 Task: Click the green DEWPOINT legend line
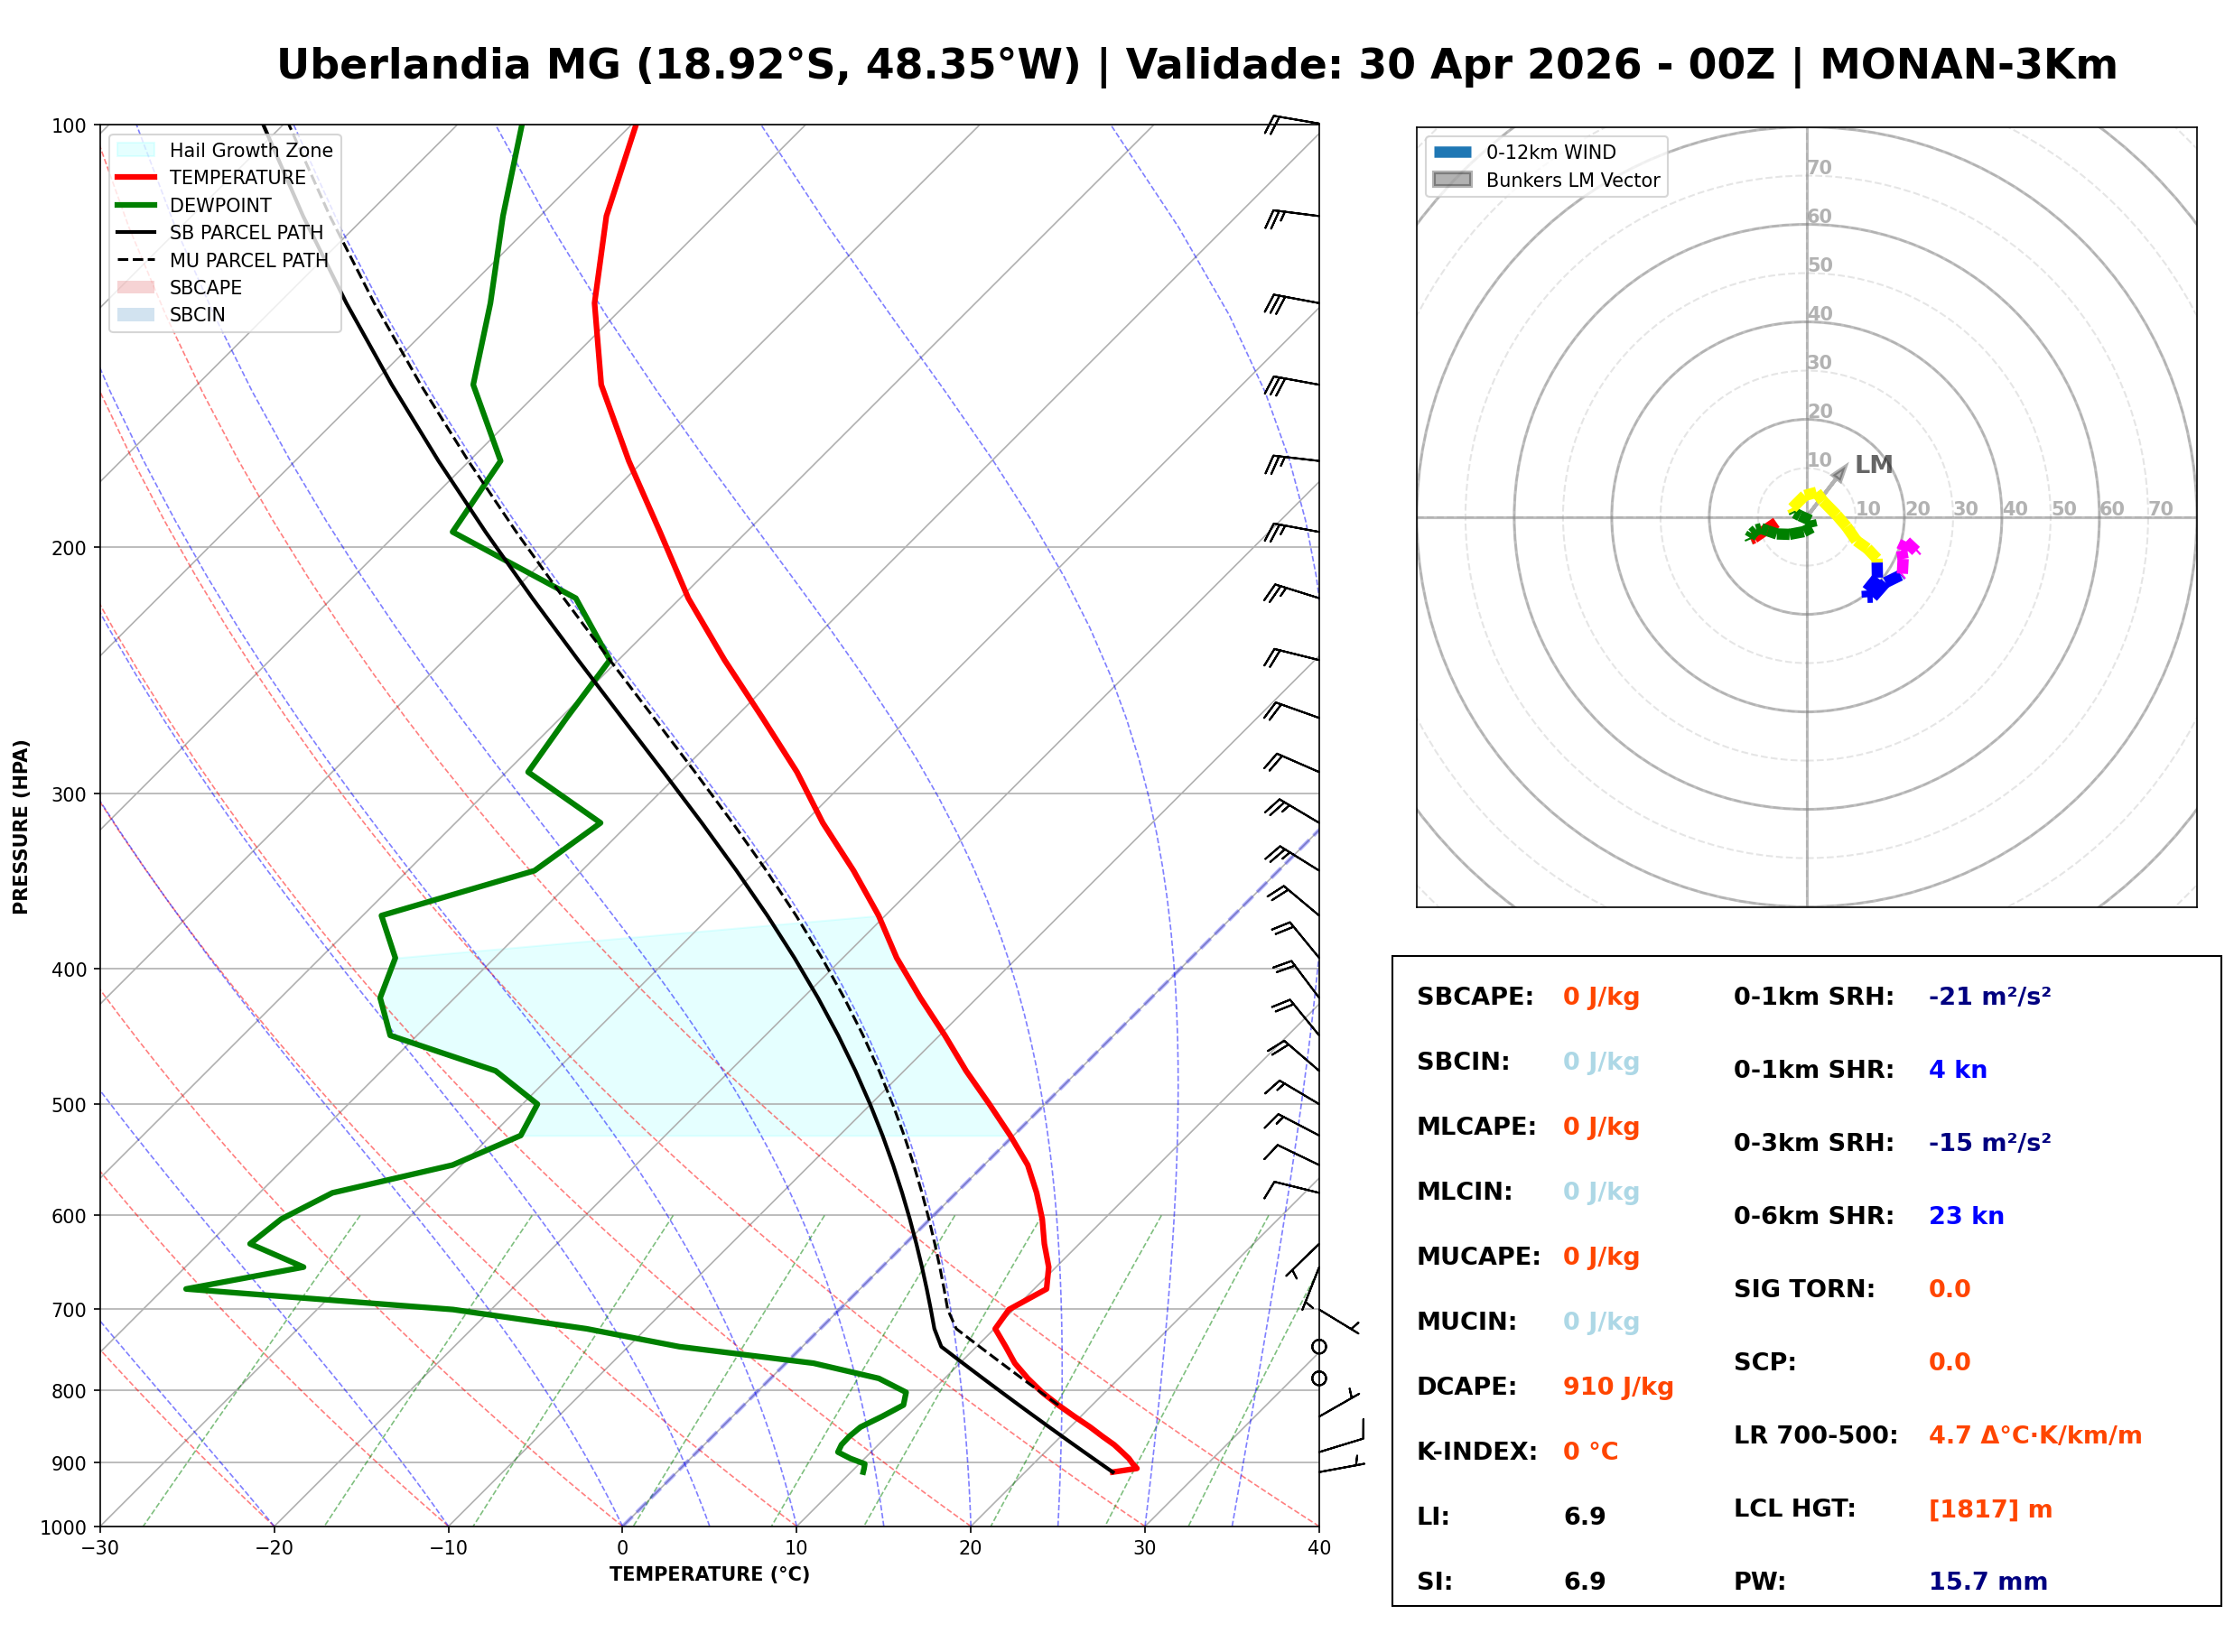click(136, 205)
